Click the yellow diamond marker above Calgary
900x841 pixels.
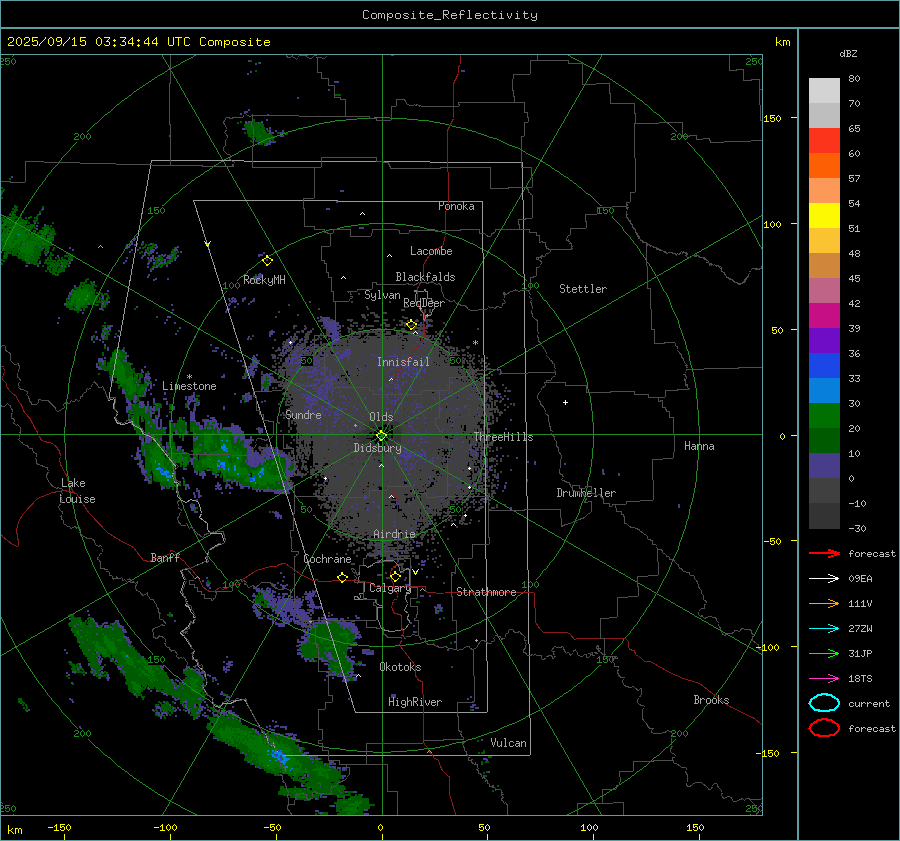click(x=395, y=576)
